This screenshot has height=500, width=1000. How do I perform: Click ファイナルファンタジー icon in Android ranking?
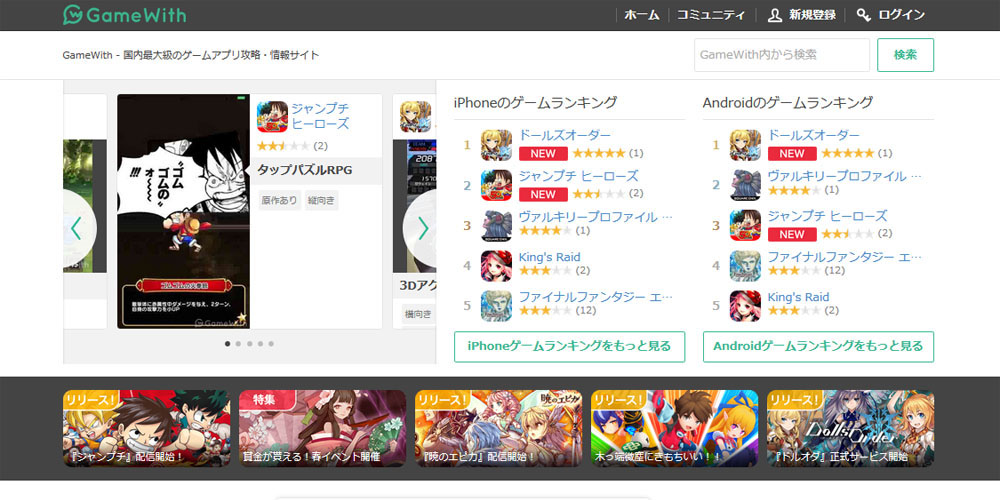(745, 266)
